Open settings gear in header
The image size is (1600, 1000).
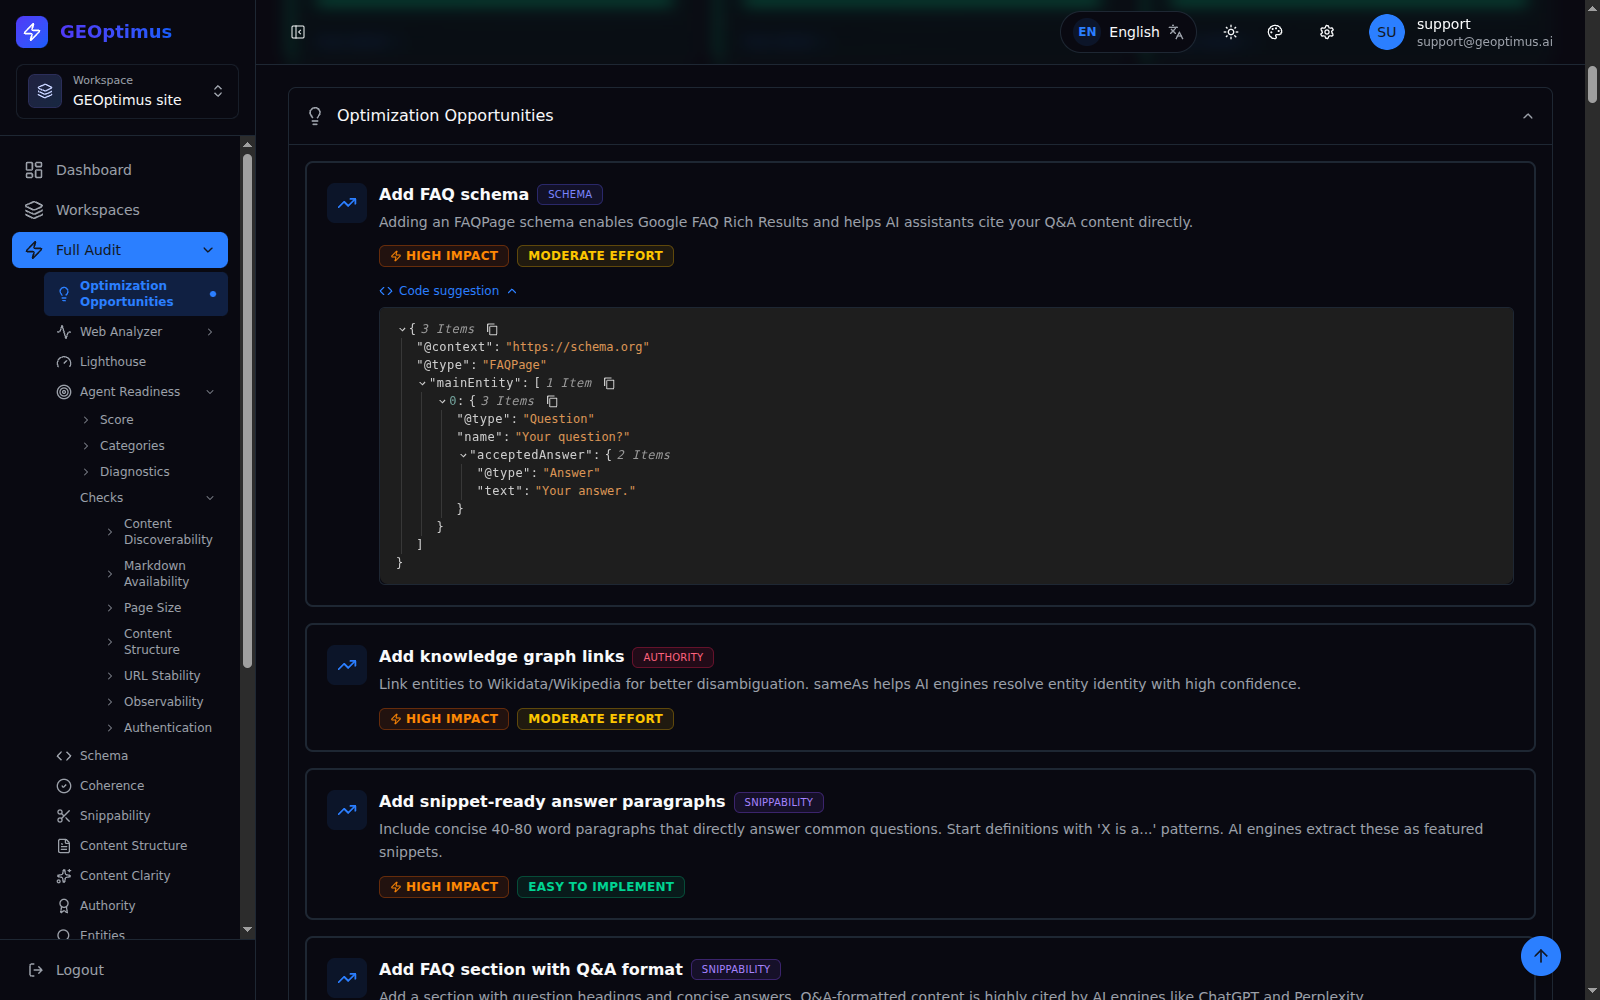pyautogui.click(x=1327, y=32)
